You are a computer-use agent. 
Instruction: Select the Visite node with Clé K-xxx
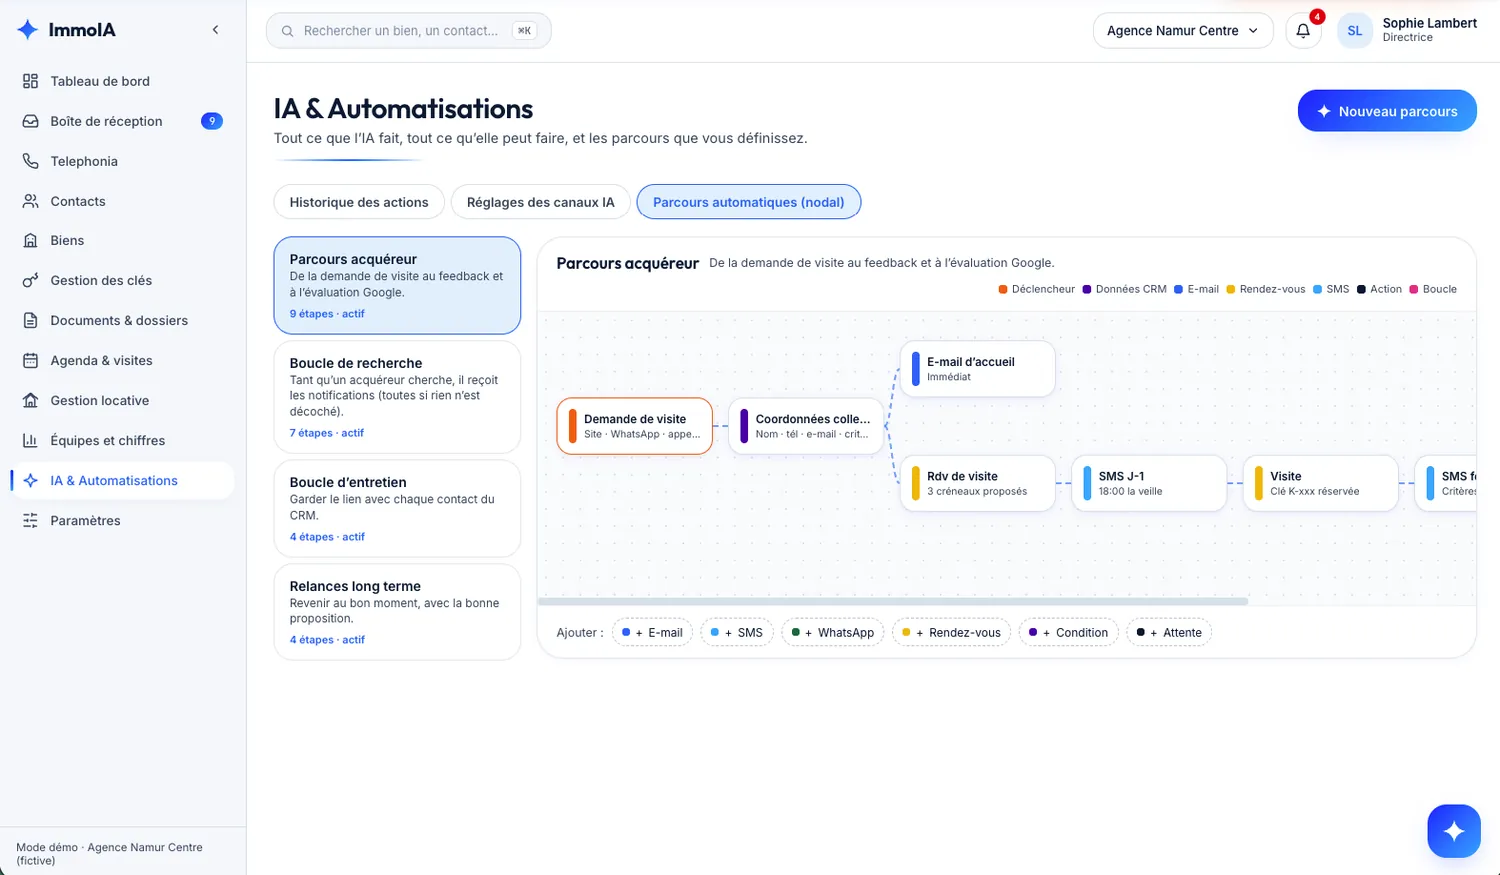pyautogui.click(x=1320, y=483)
